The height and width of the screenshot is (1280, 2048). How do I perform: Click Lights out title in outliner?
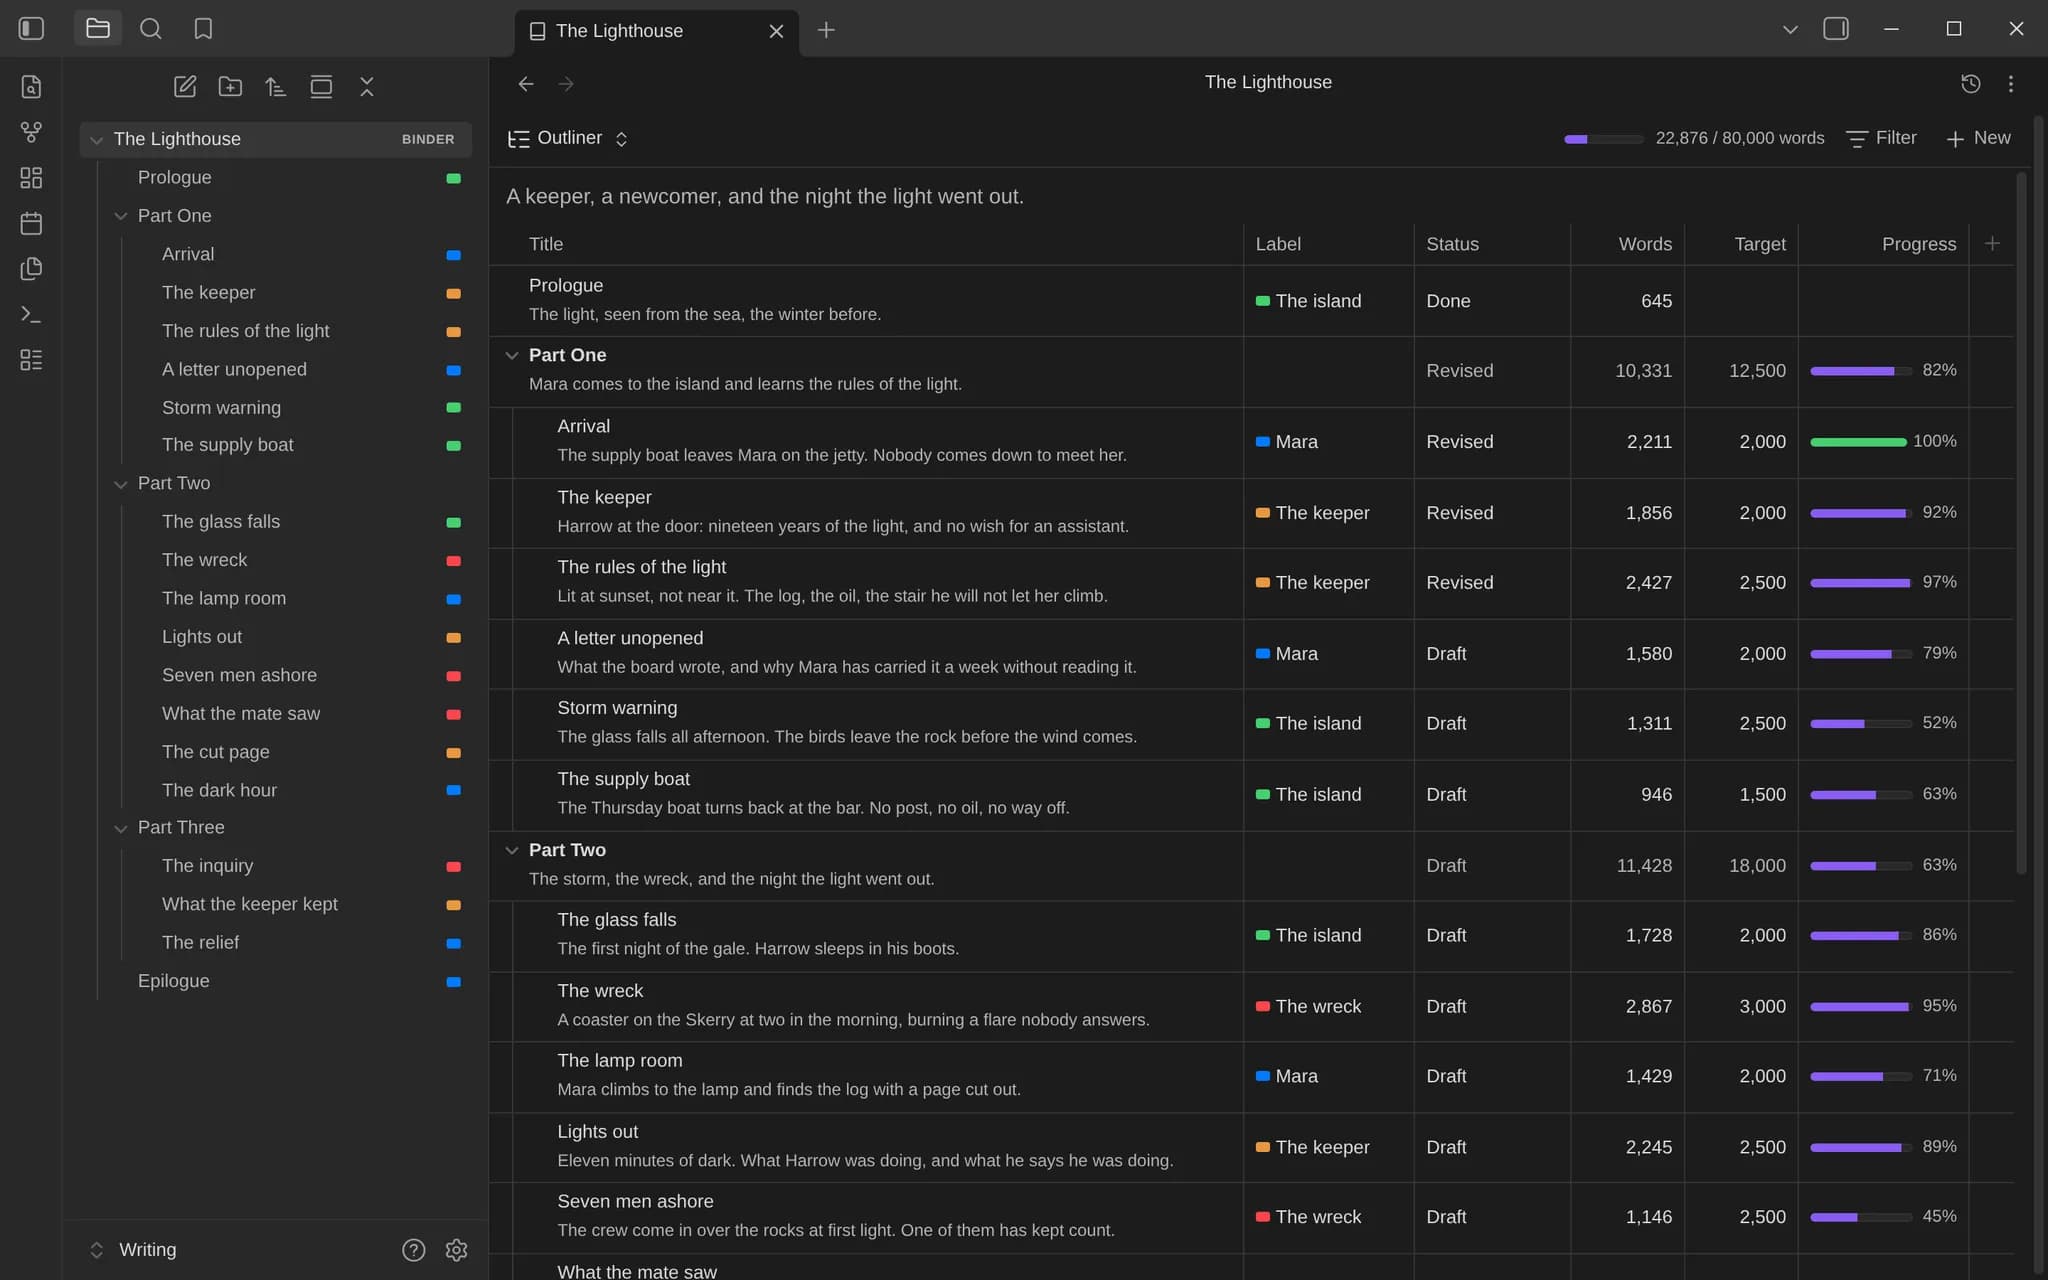pyautogui.click(x=597, y=1132)
